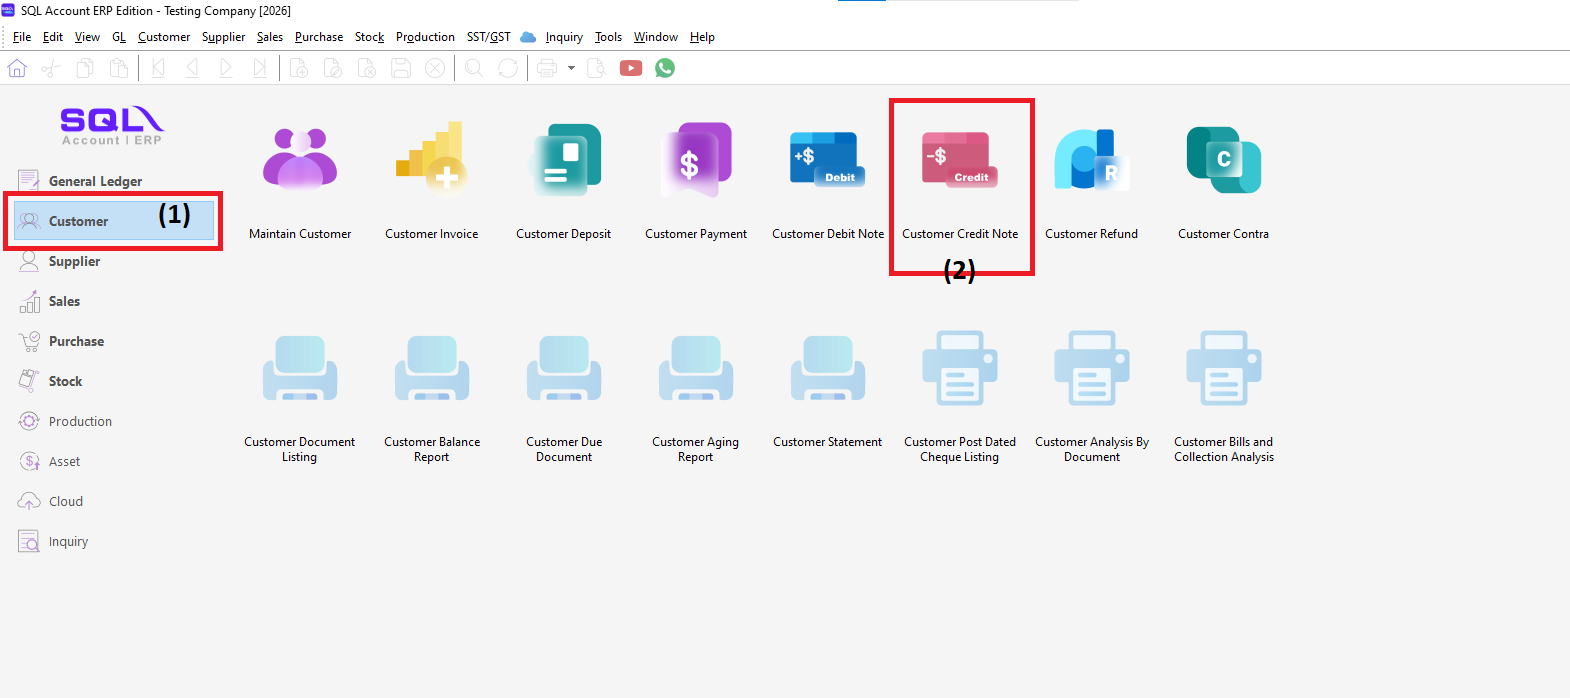Open the SST/GST menu
This screenshot has height=698, width=1570.
(x=488, y=37)
